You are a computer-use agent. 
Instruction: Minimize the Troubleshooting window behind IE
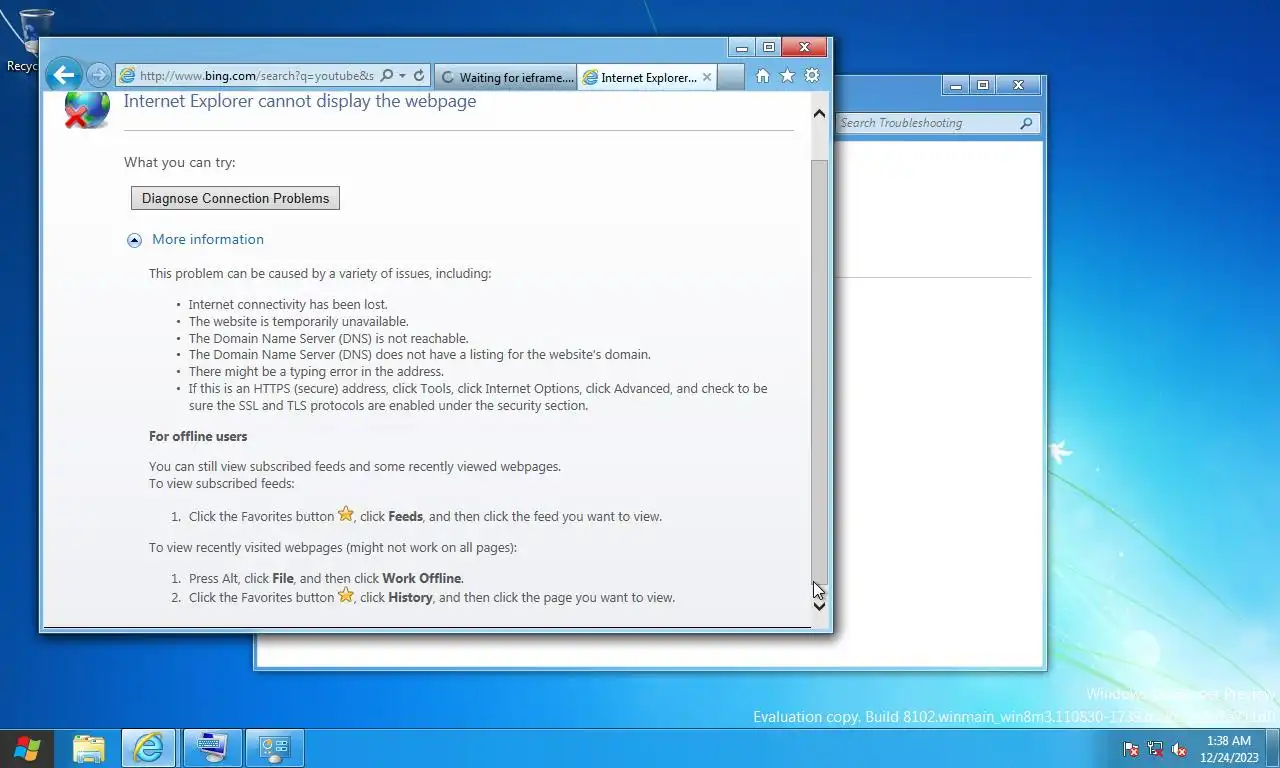(955, 85)
